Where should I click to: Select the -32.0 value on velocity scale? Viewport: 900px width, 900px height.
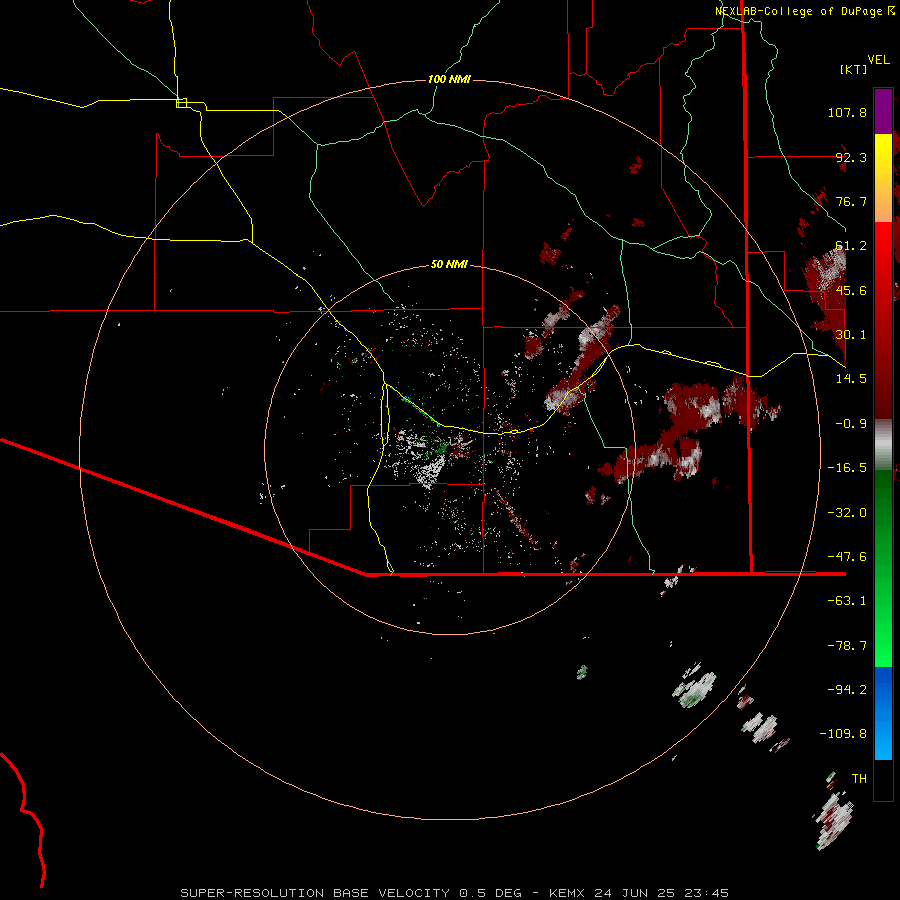click(847, 513)
